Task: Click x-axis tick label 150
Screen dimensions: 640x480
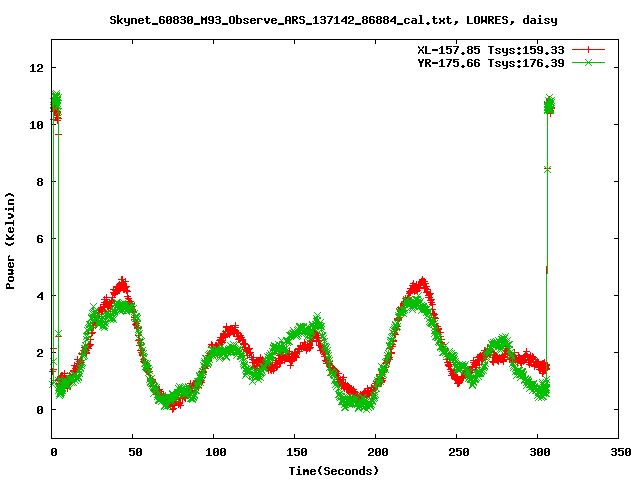Action: [x=296, y=452]
